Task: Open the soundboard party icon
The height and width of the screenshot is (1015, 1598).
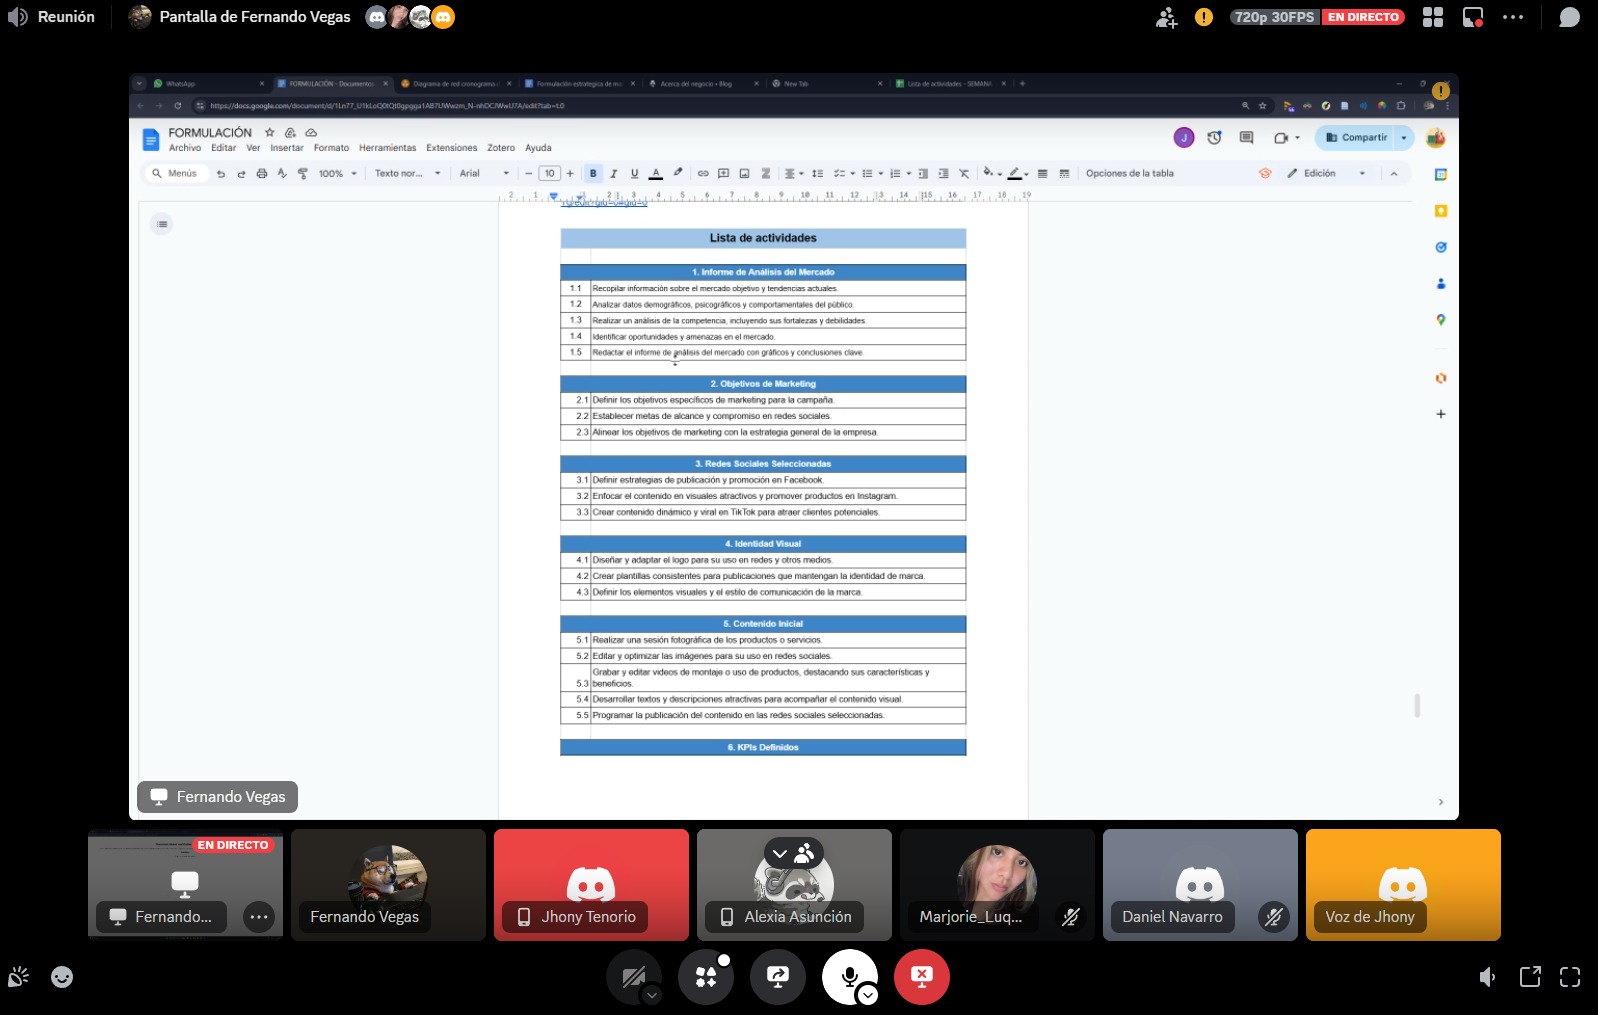Action: (x=18, y=977)
